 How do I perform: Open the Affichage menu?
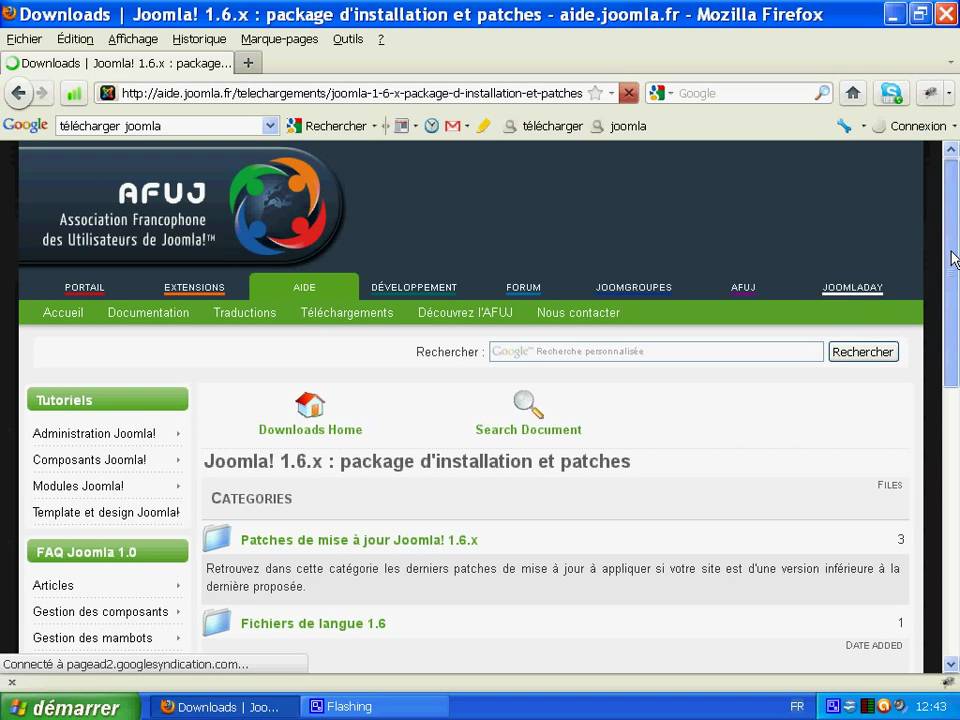[x=133, y=39]
